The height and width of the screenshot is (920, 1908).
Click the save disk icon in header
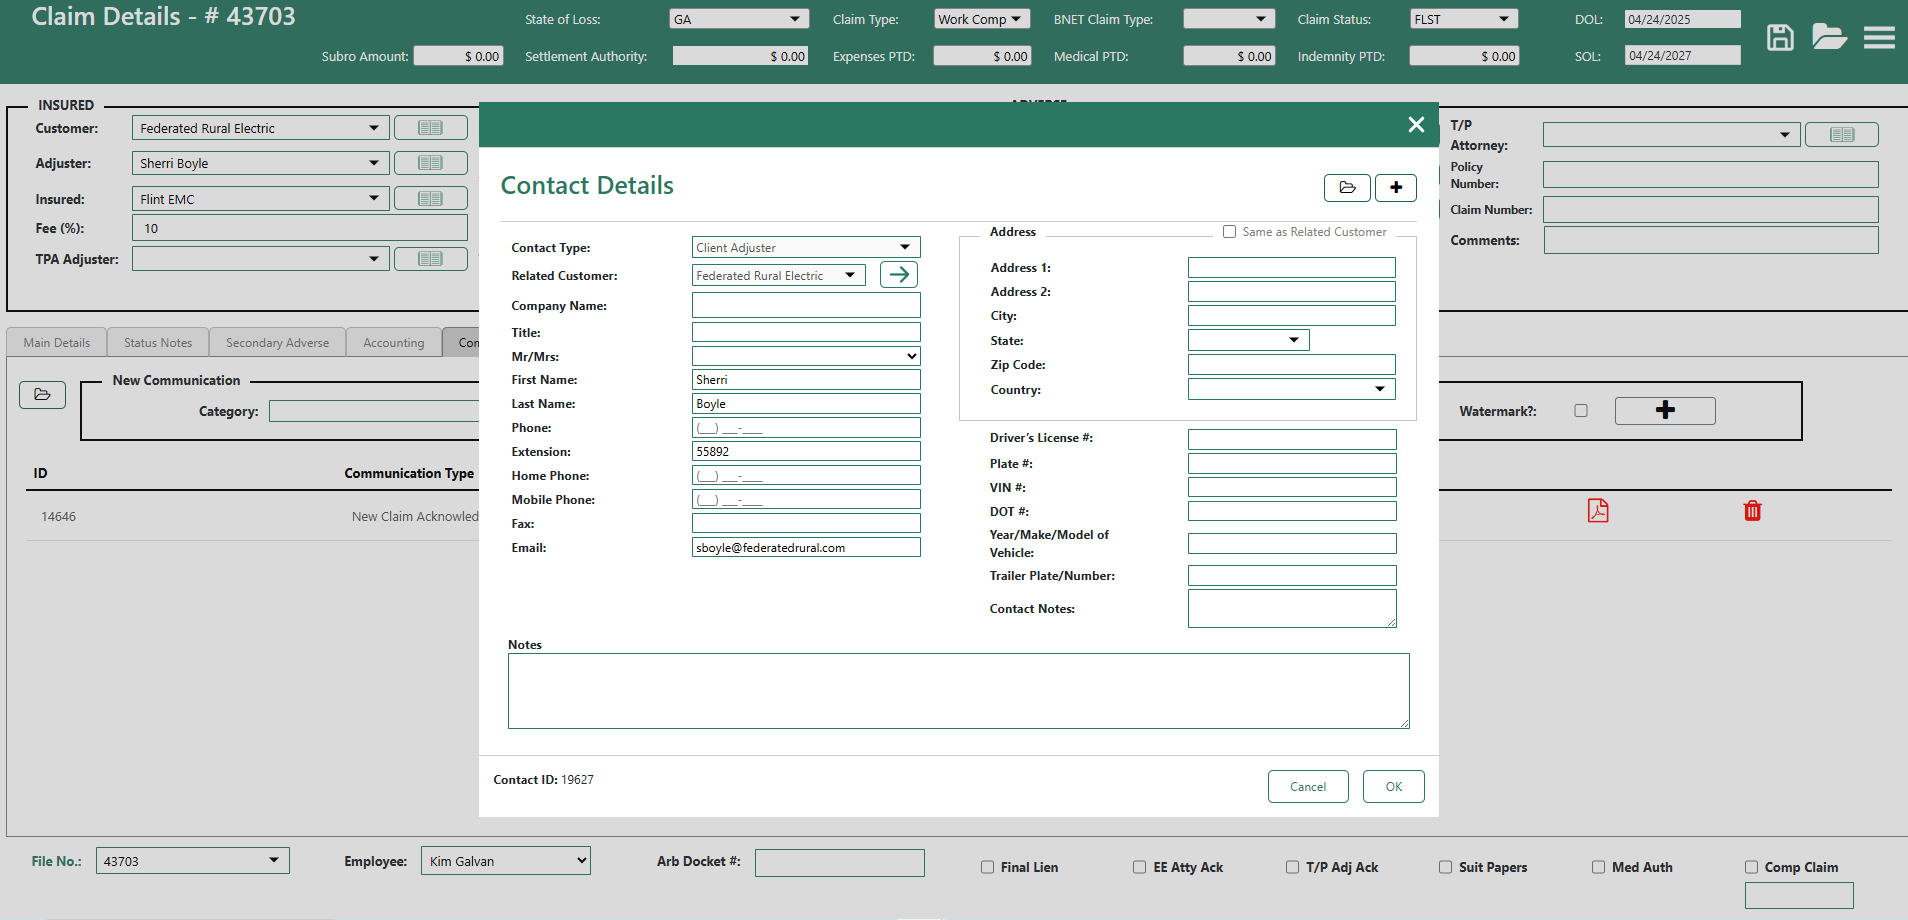[x=1780, y=38]
